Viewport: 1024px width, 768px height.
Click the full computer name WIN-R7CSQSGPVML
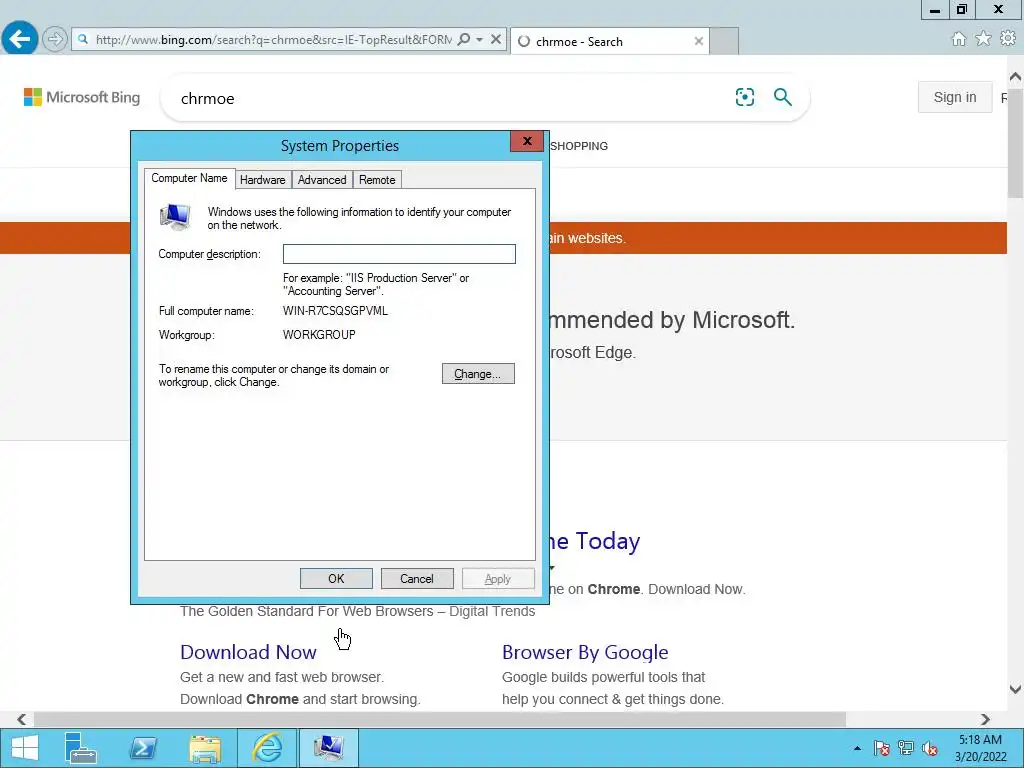pos(335,311)
